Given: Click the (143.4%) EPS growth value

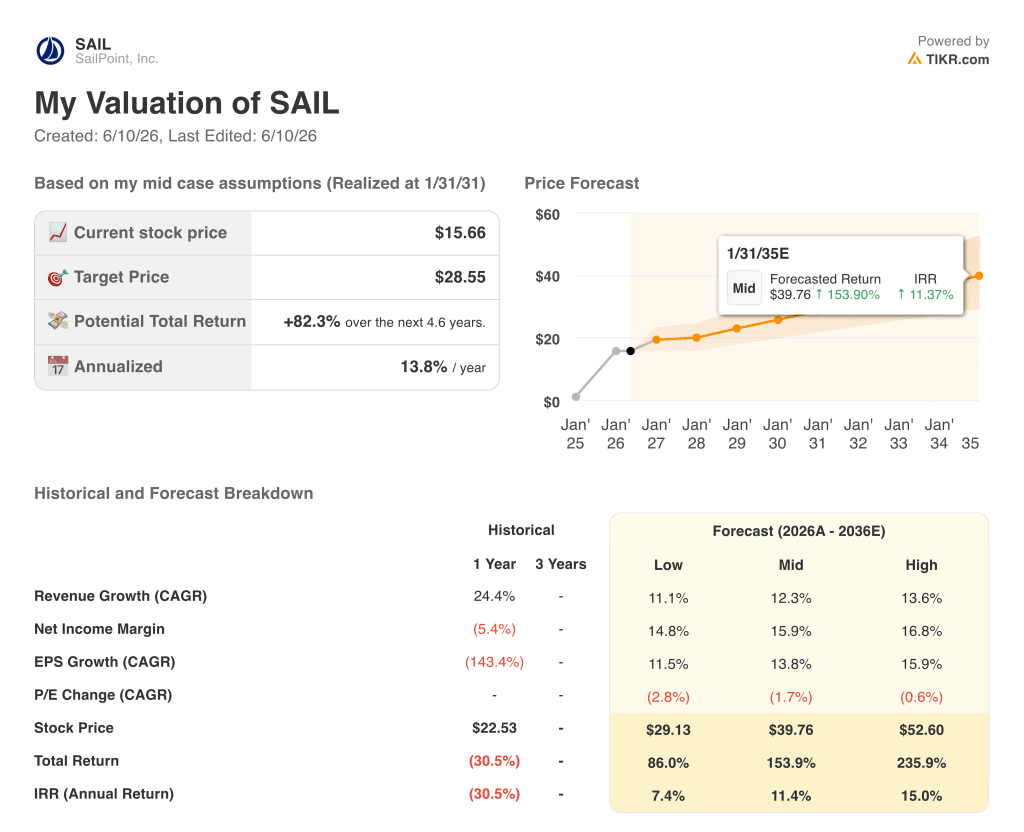Looking at the screenshot, I should pyautogui.click(x=494, y=662).
